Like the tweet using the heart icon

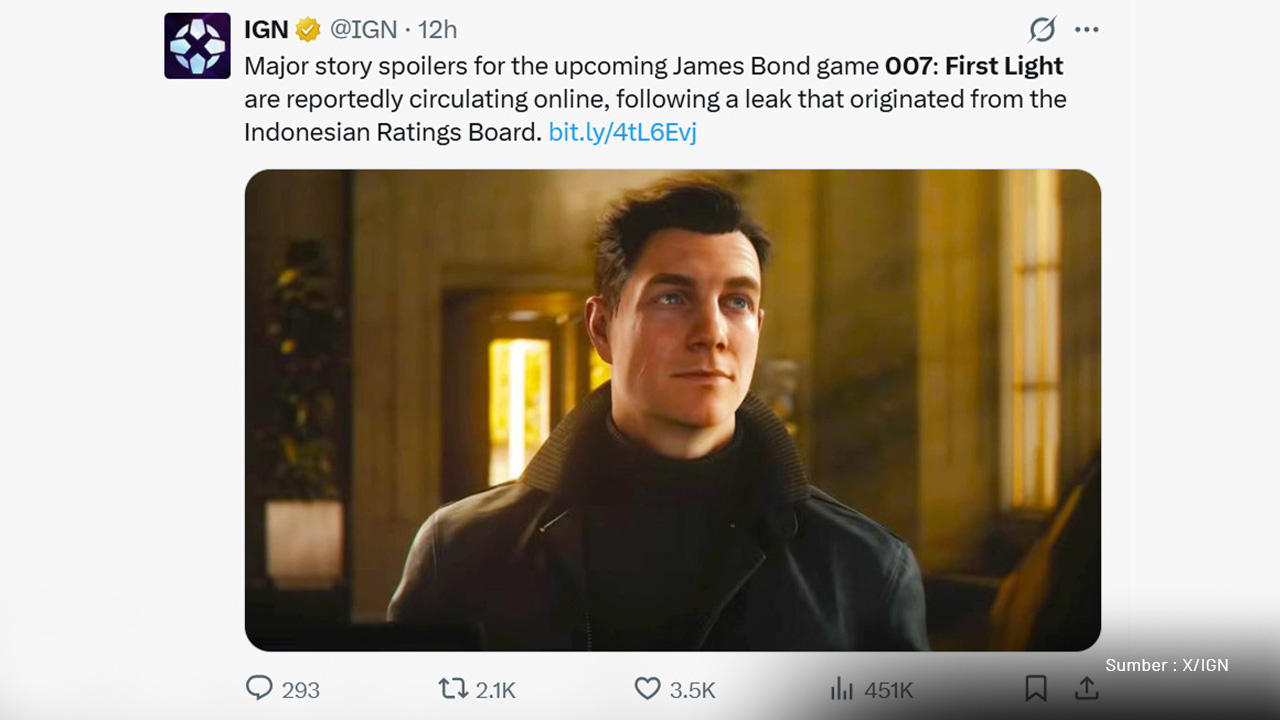point(648,689)
